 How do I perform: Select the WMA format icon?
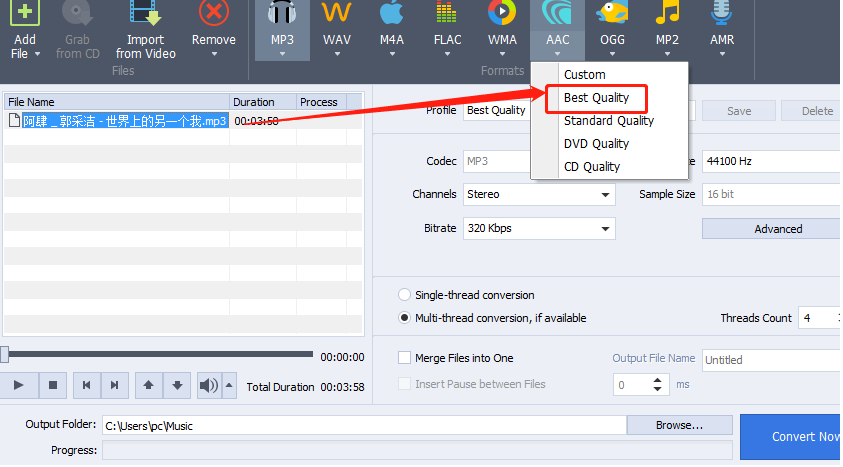point(502,13)
